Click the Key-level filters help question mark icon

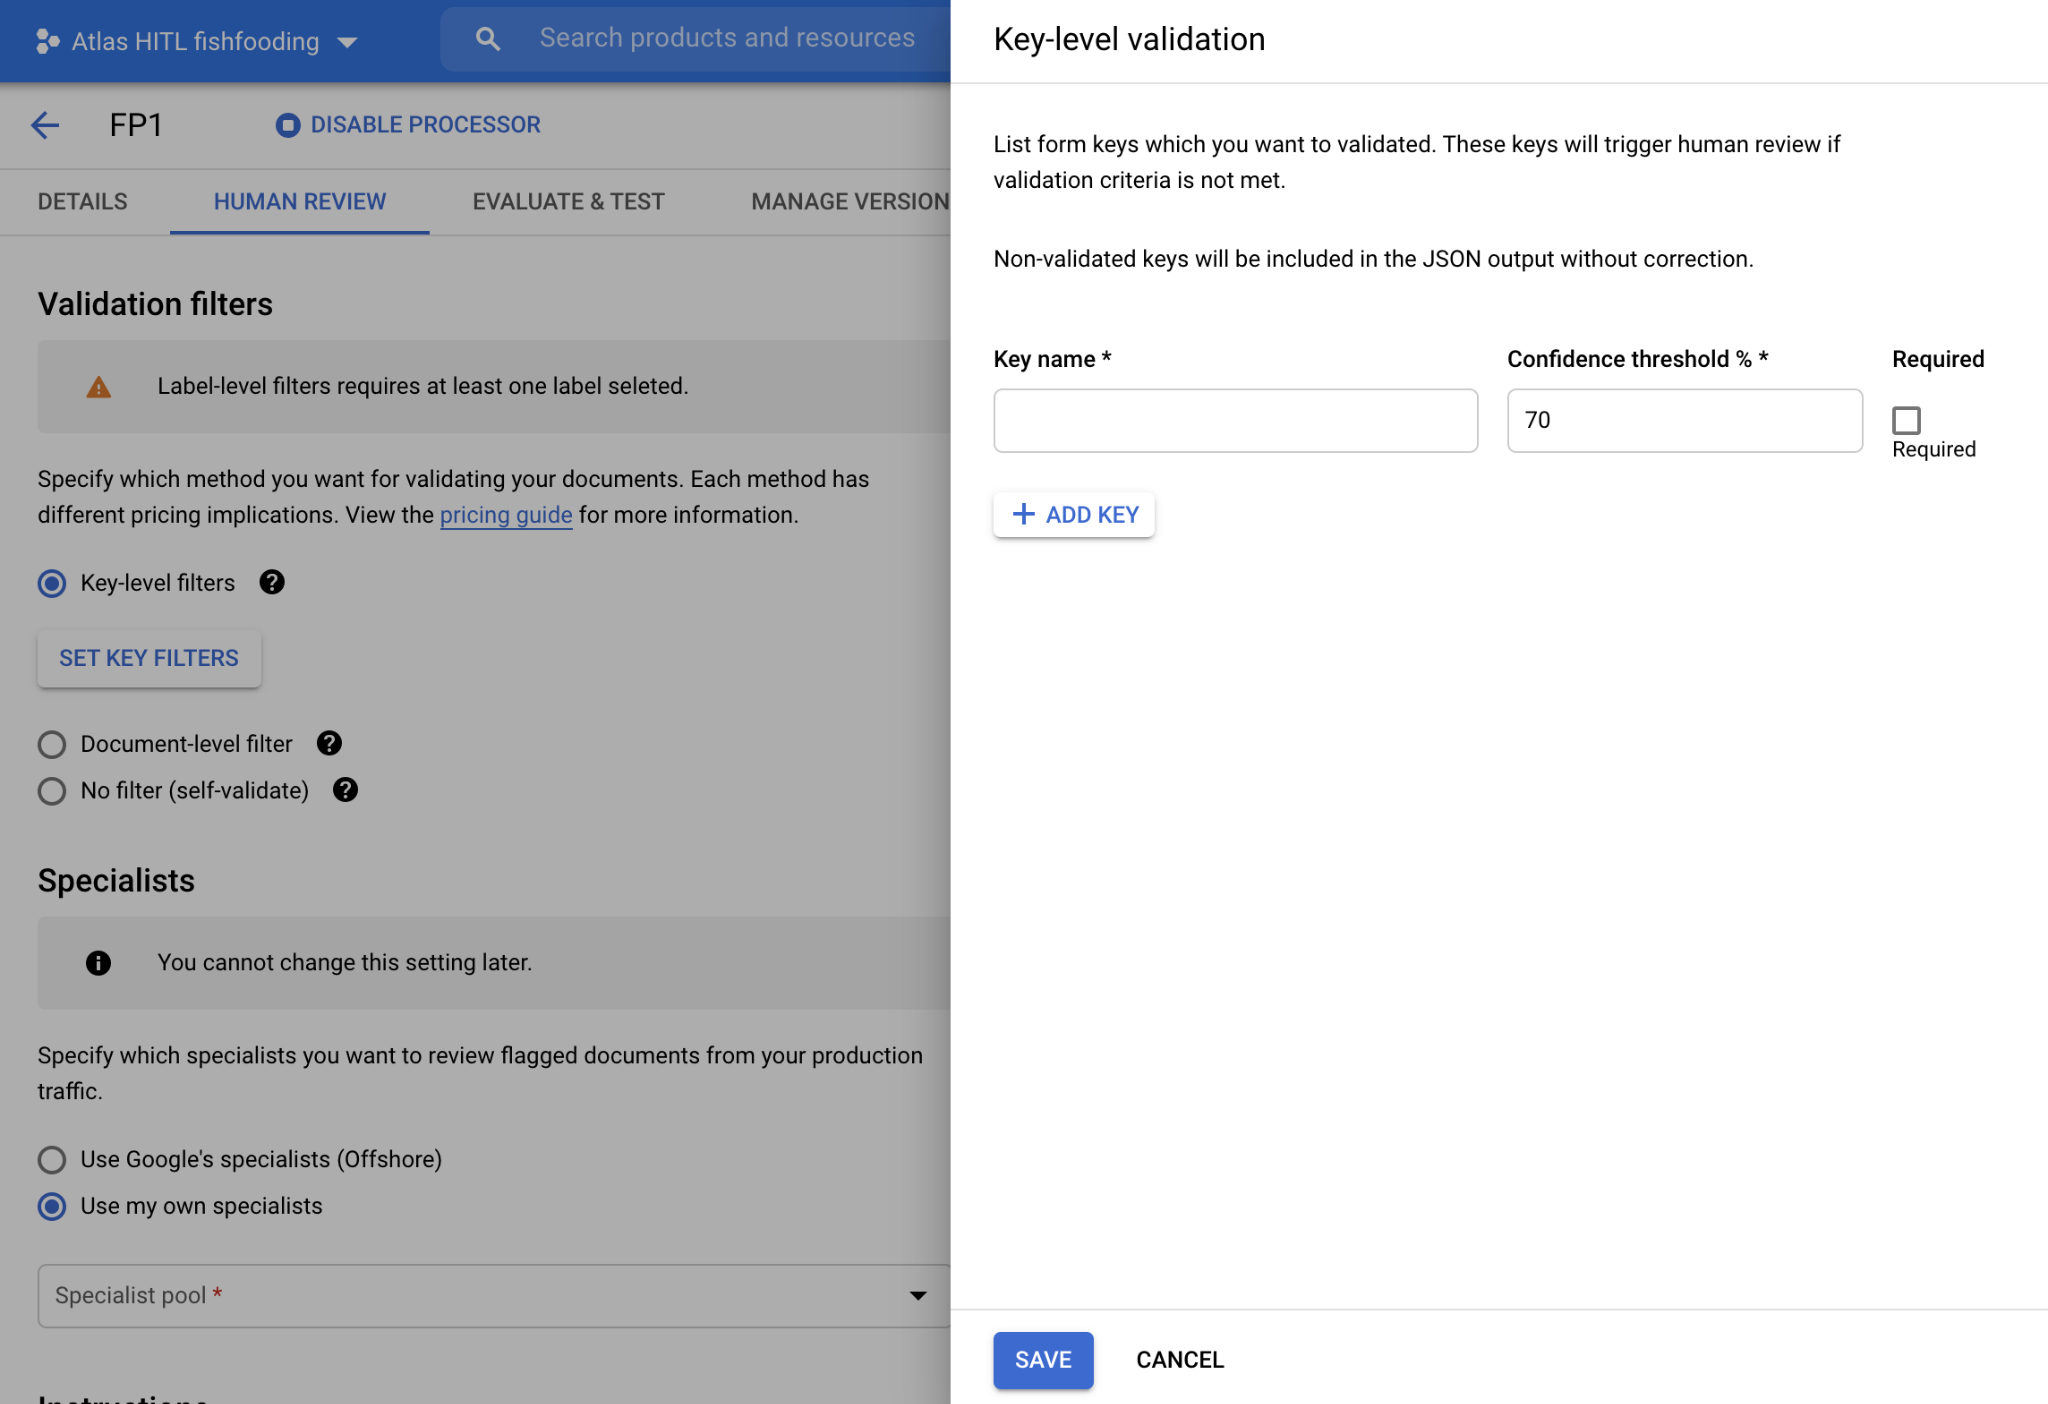tap(271, 582)
